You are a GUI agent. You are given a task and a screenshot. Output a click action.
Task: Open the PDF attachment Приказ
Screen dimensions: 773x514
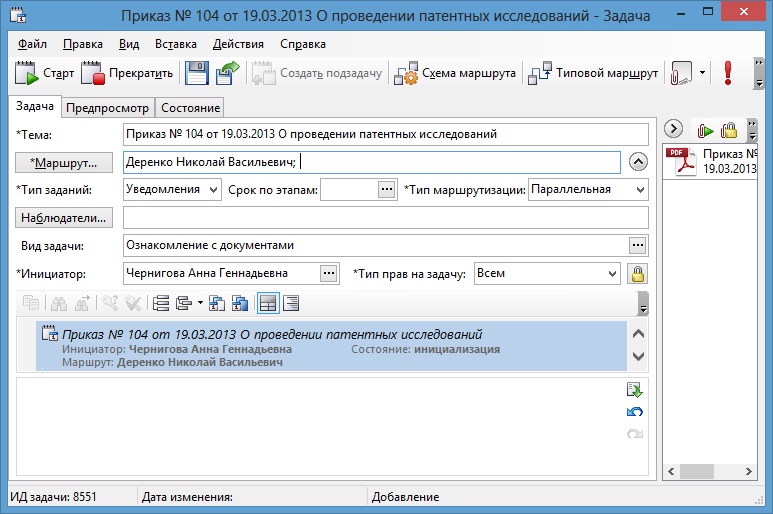click(714, 161)
